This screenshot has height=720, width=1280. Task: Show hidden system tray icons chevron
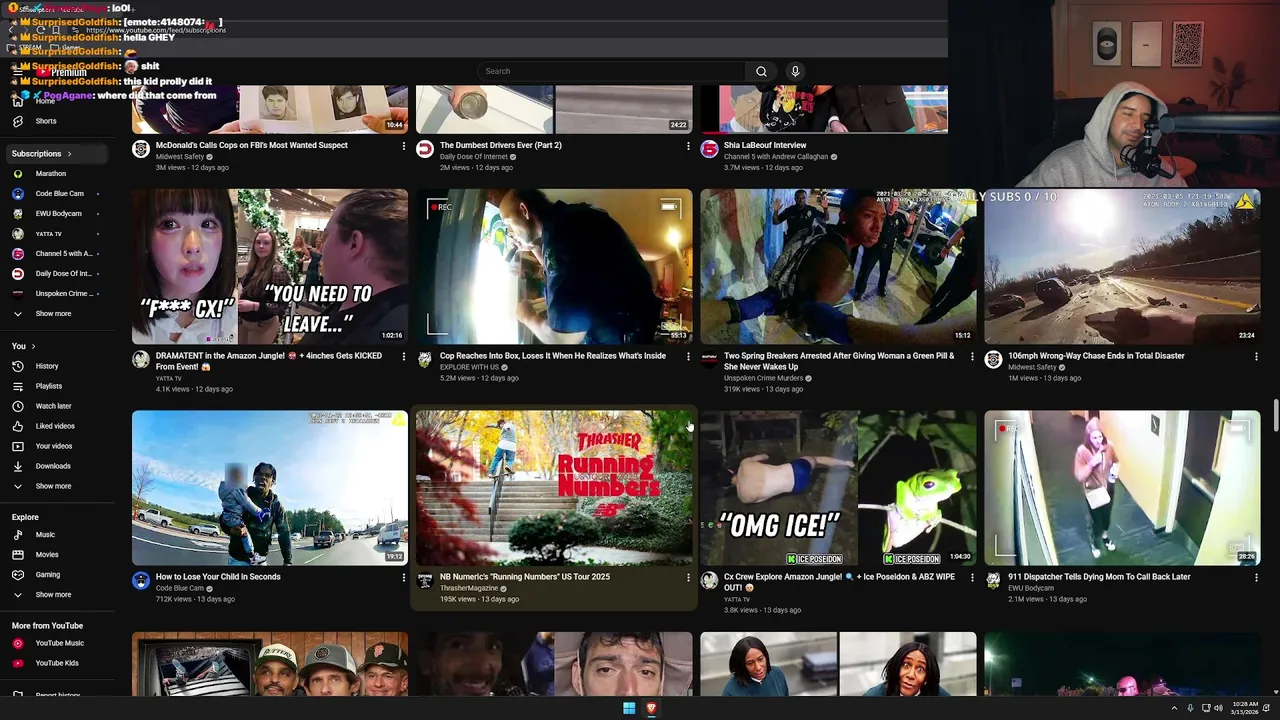point(1174,708)
